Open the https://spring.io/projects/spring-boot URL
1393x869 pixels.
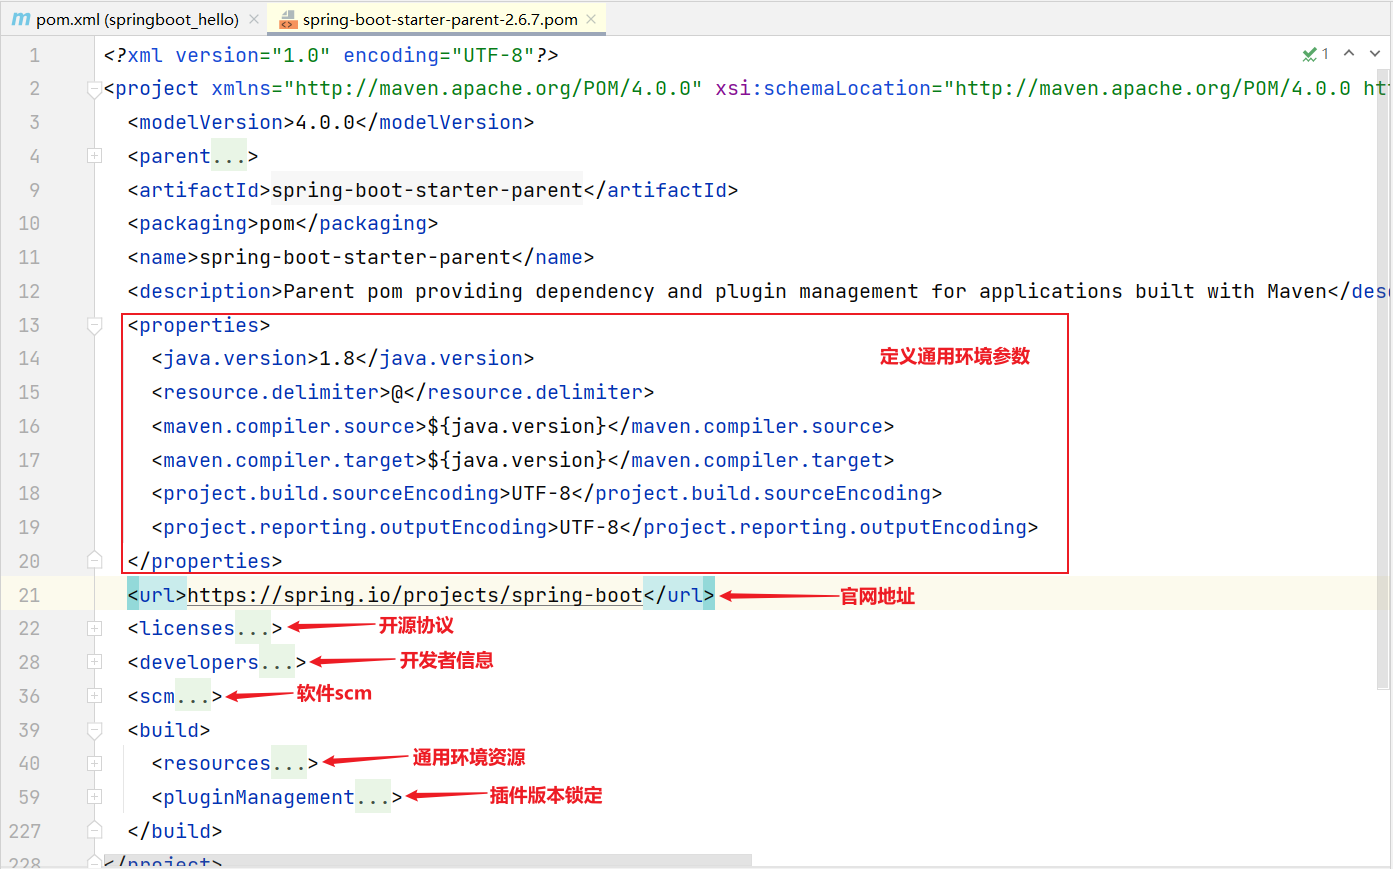pyautogui.click(x=415, y=595)
